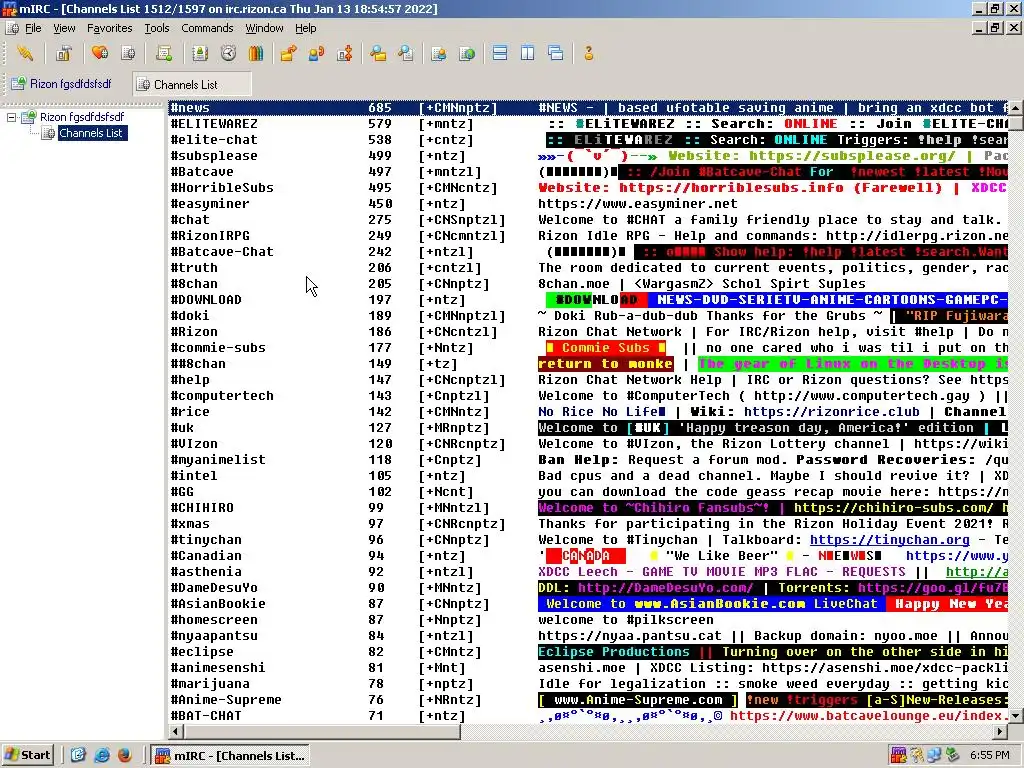Select the #news channel row
This screenshot has width=1024, height=768.
[x=588, y=108]
